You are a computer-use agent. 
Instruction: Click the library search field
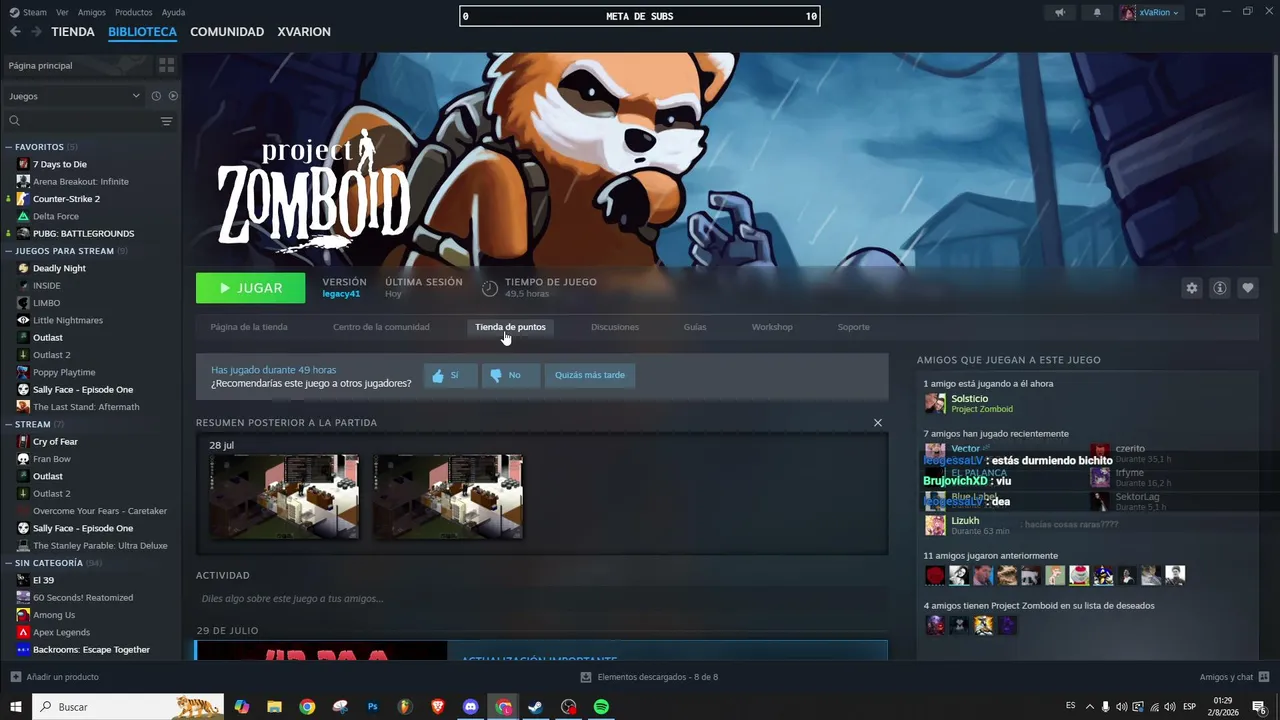coord(82,121)
